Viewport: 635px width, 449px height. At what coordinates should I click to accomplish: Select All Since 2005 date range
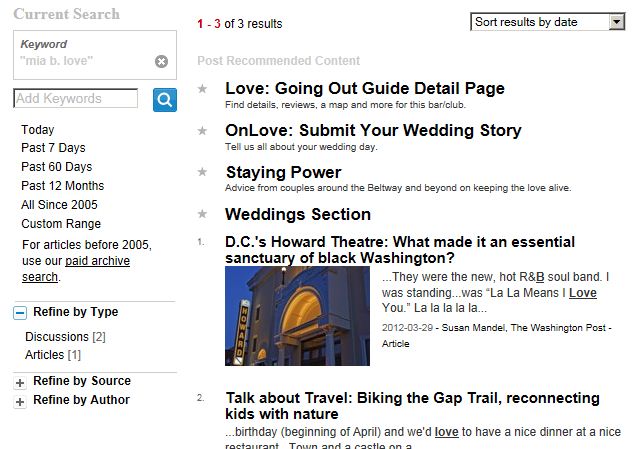click(59, 205)
